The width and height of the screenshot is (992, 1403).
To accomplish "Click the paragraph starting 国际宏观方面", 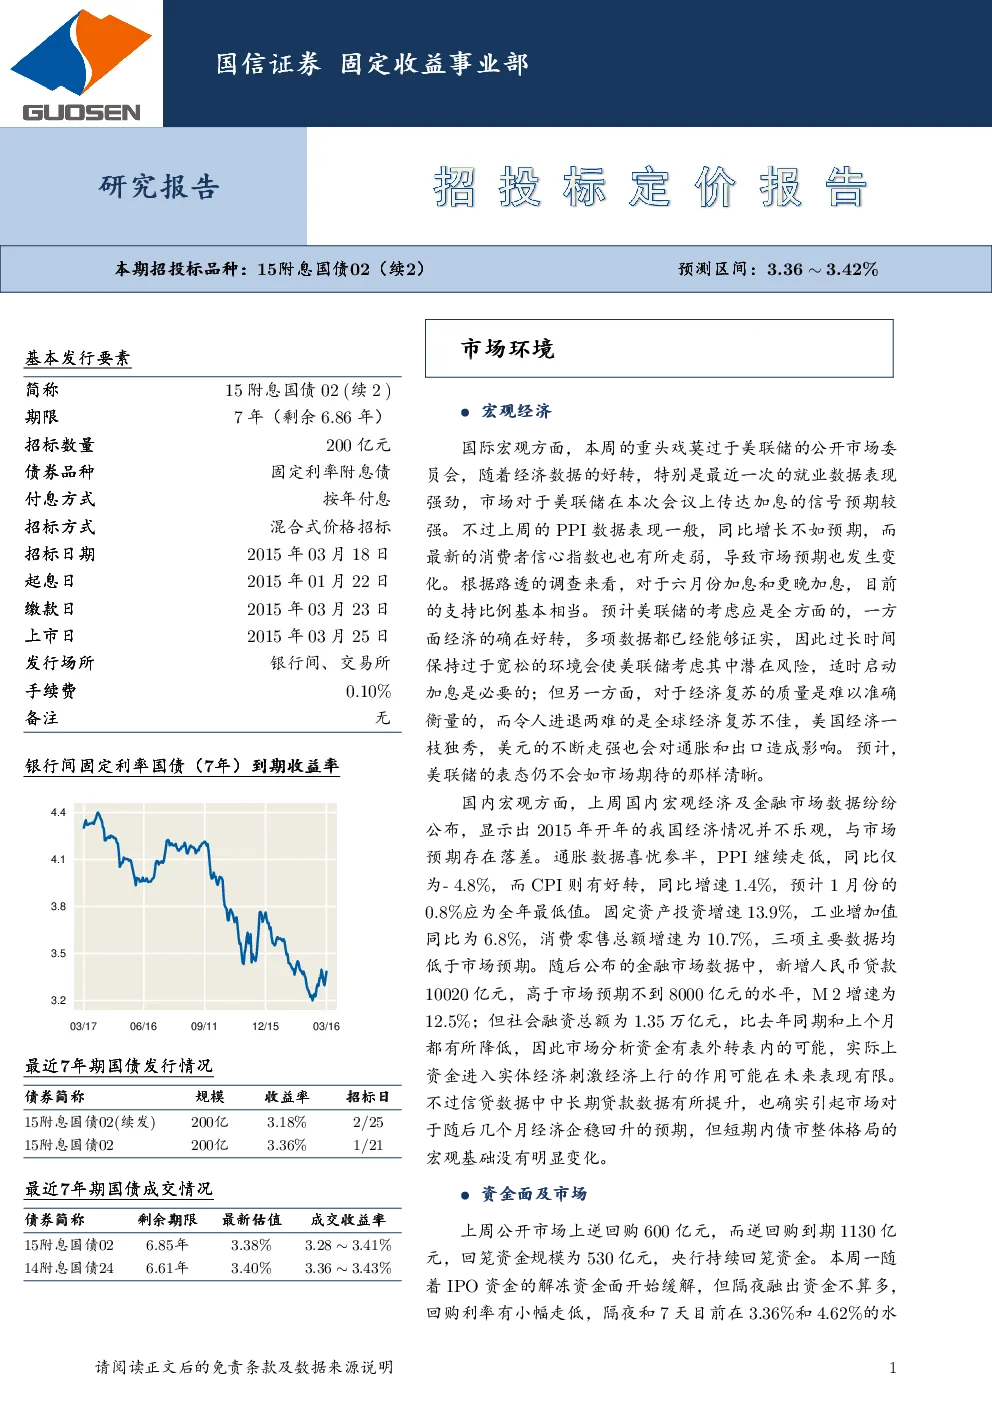I will click(661, 611).
